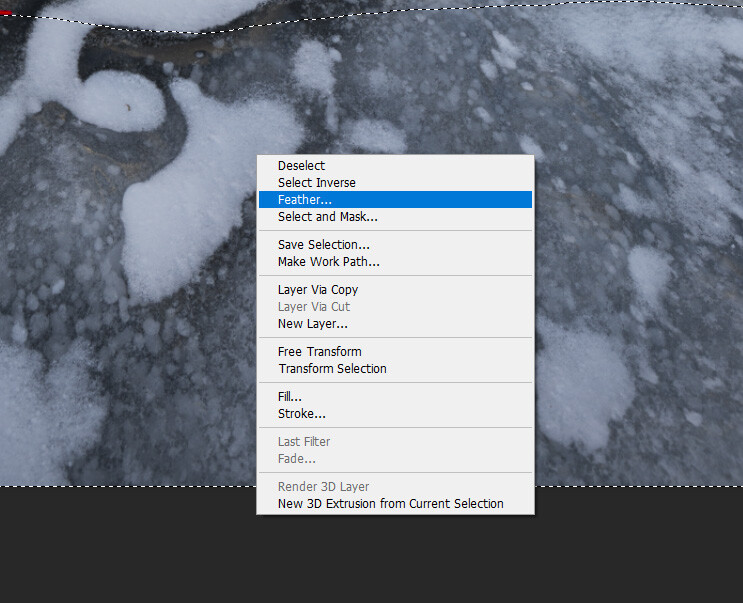Open the Fill… dialog
Image resolution: width=743 pixels, height=603 pixels.
[395, 396]
